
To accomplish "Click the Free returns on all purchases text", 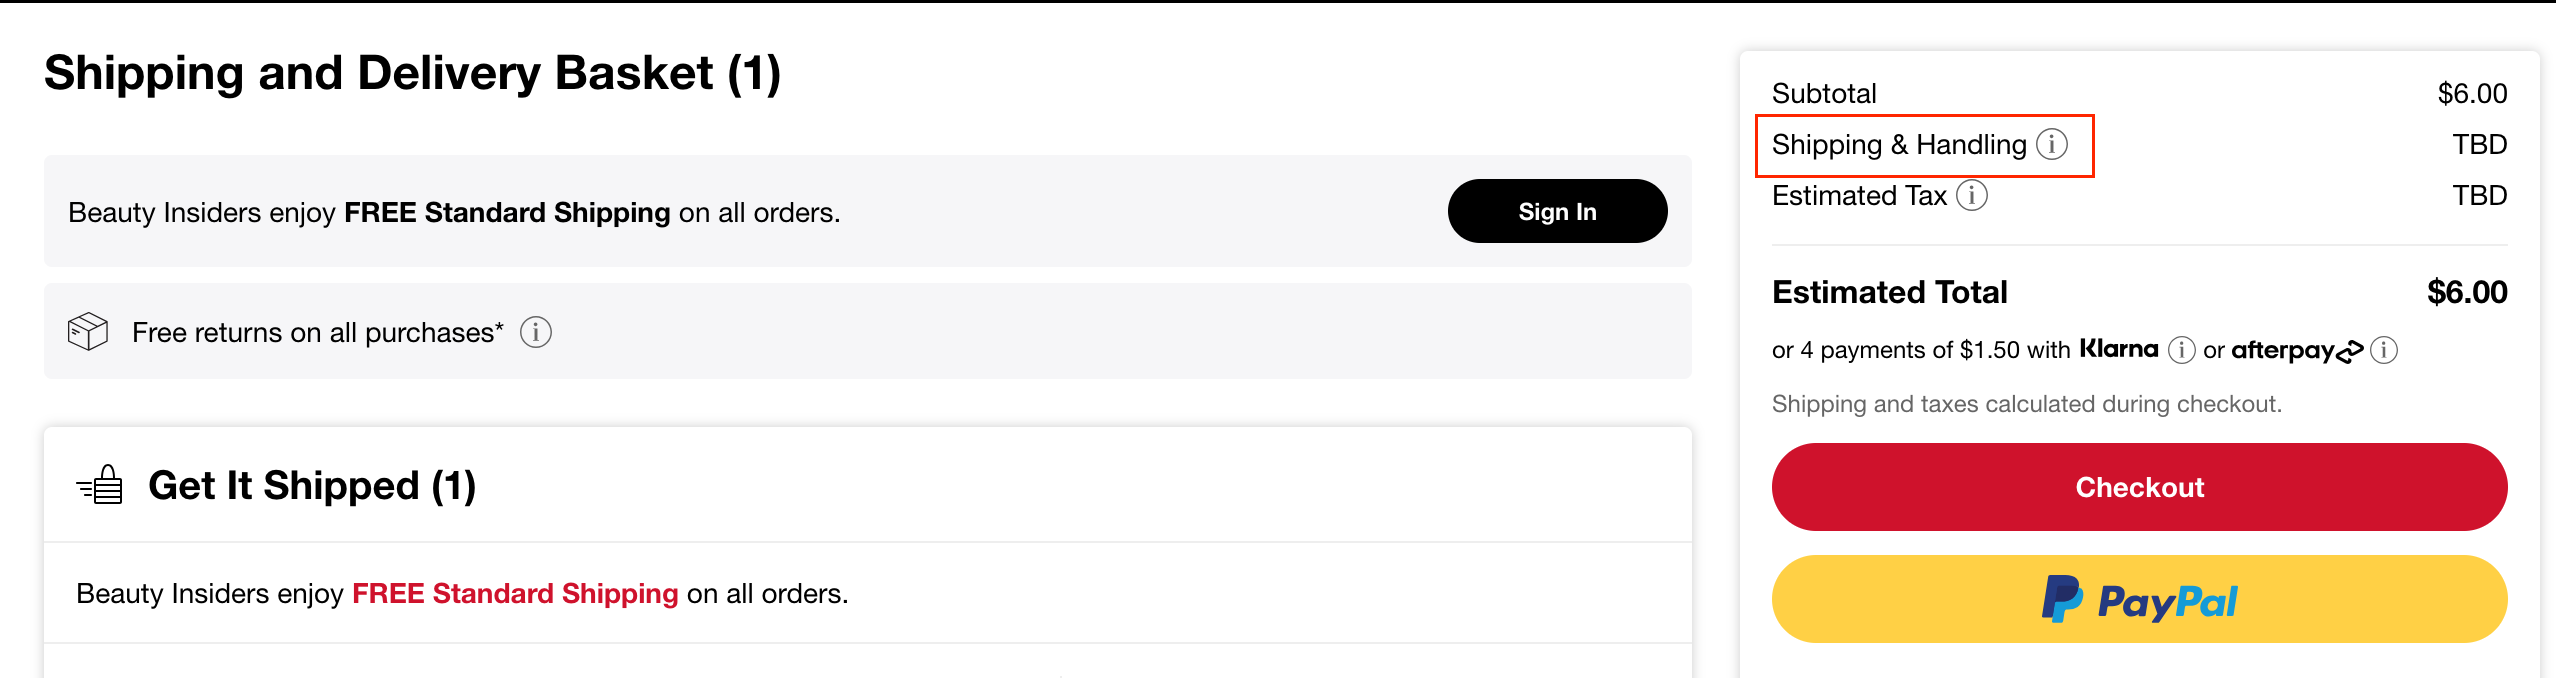I will coord(318,332).
